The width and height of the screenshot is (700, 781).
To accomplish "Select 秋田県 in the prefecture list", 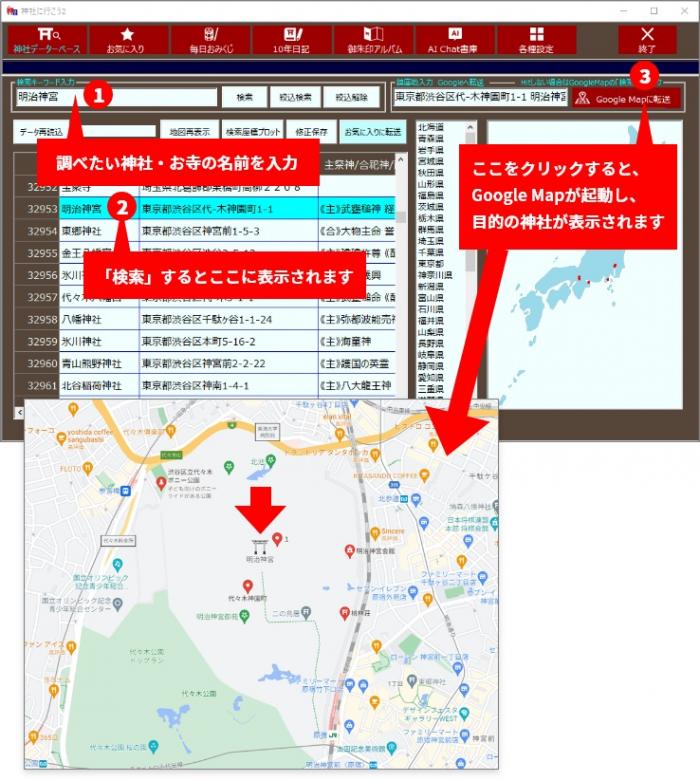I will click(430, 172).
